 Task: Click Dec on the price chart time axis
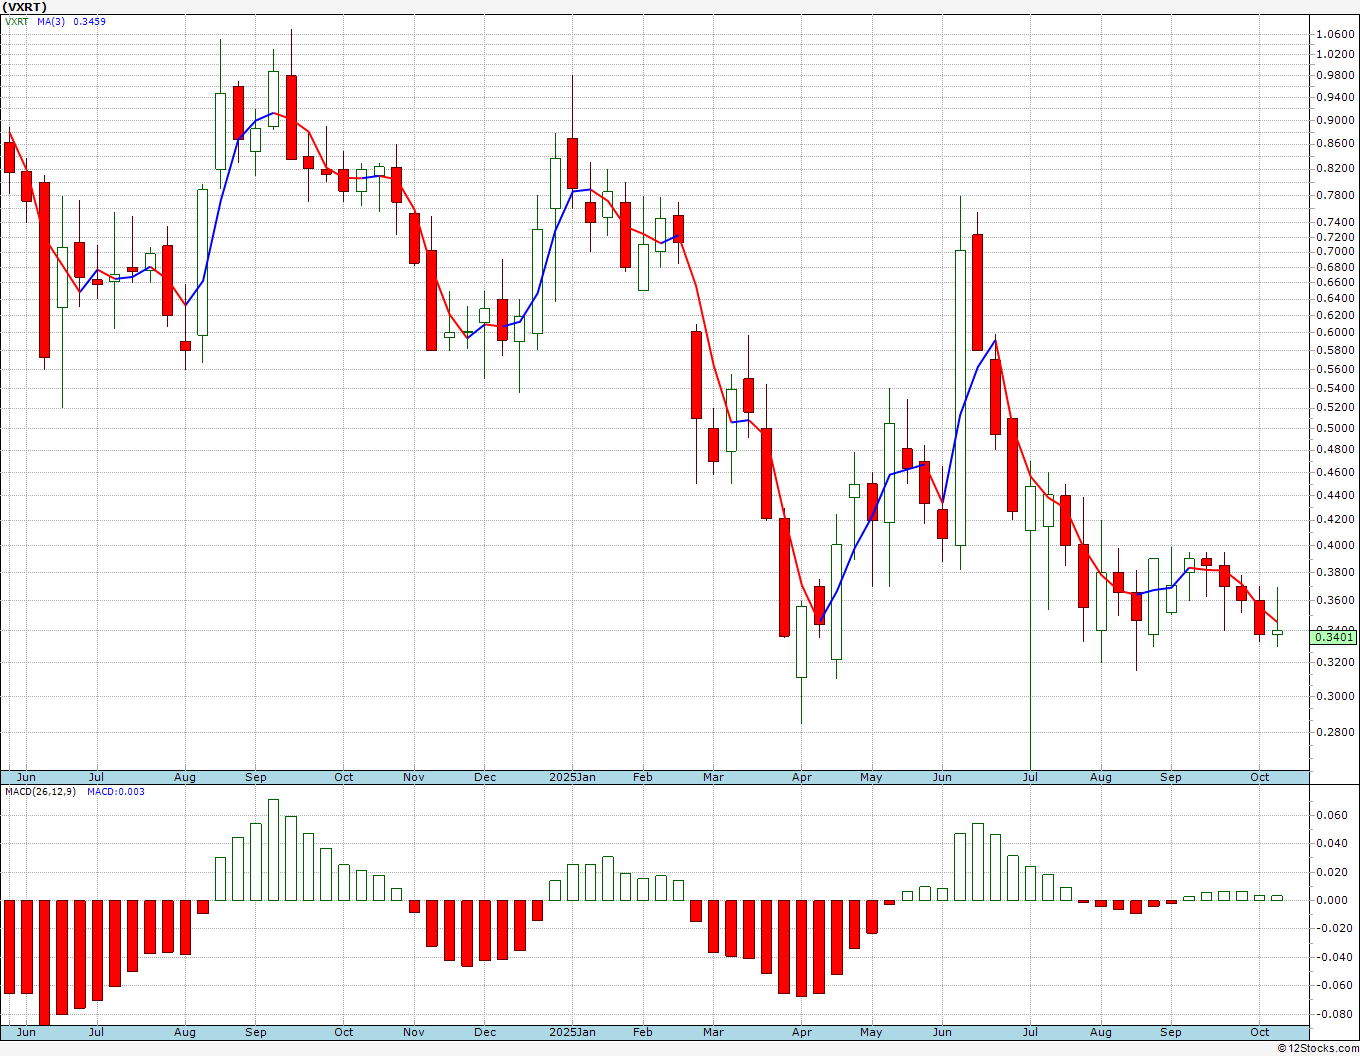tap(485, 777)
